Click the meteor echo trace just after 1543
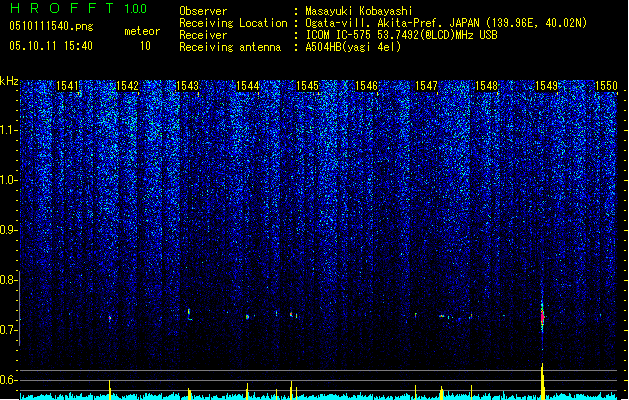This screenshot has width=629, height=400. click(x=189, y=314)
